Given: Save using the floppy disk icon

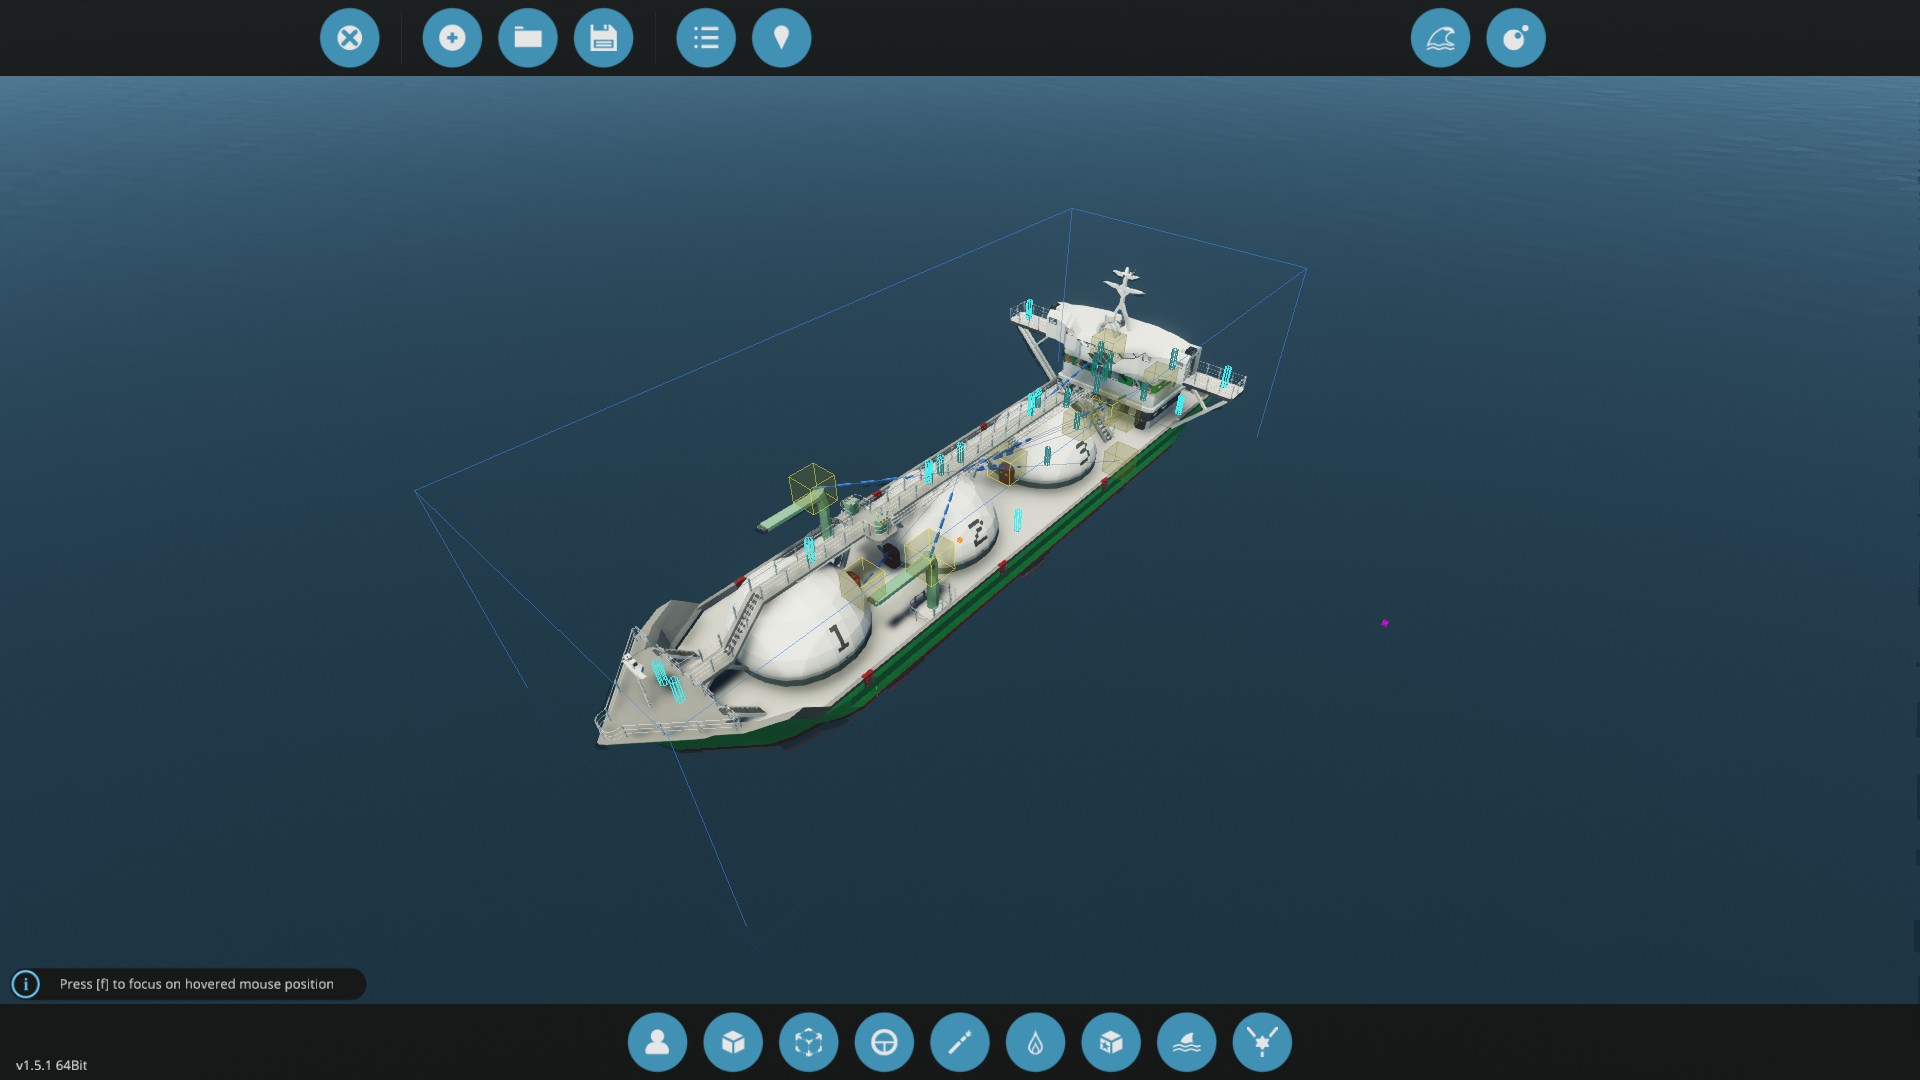Looking at the screenshot, I should coord(603,38).
